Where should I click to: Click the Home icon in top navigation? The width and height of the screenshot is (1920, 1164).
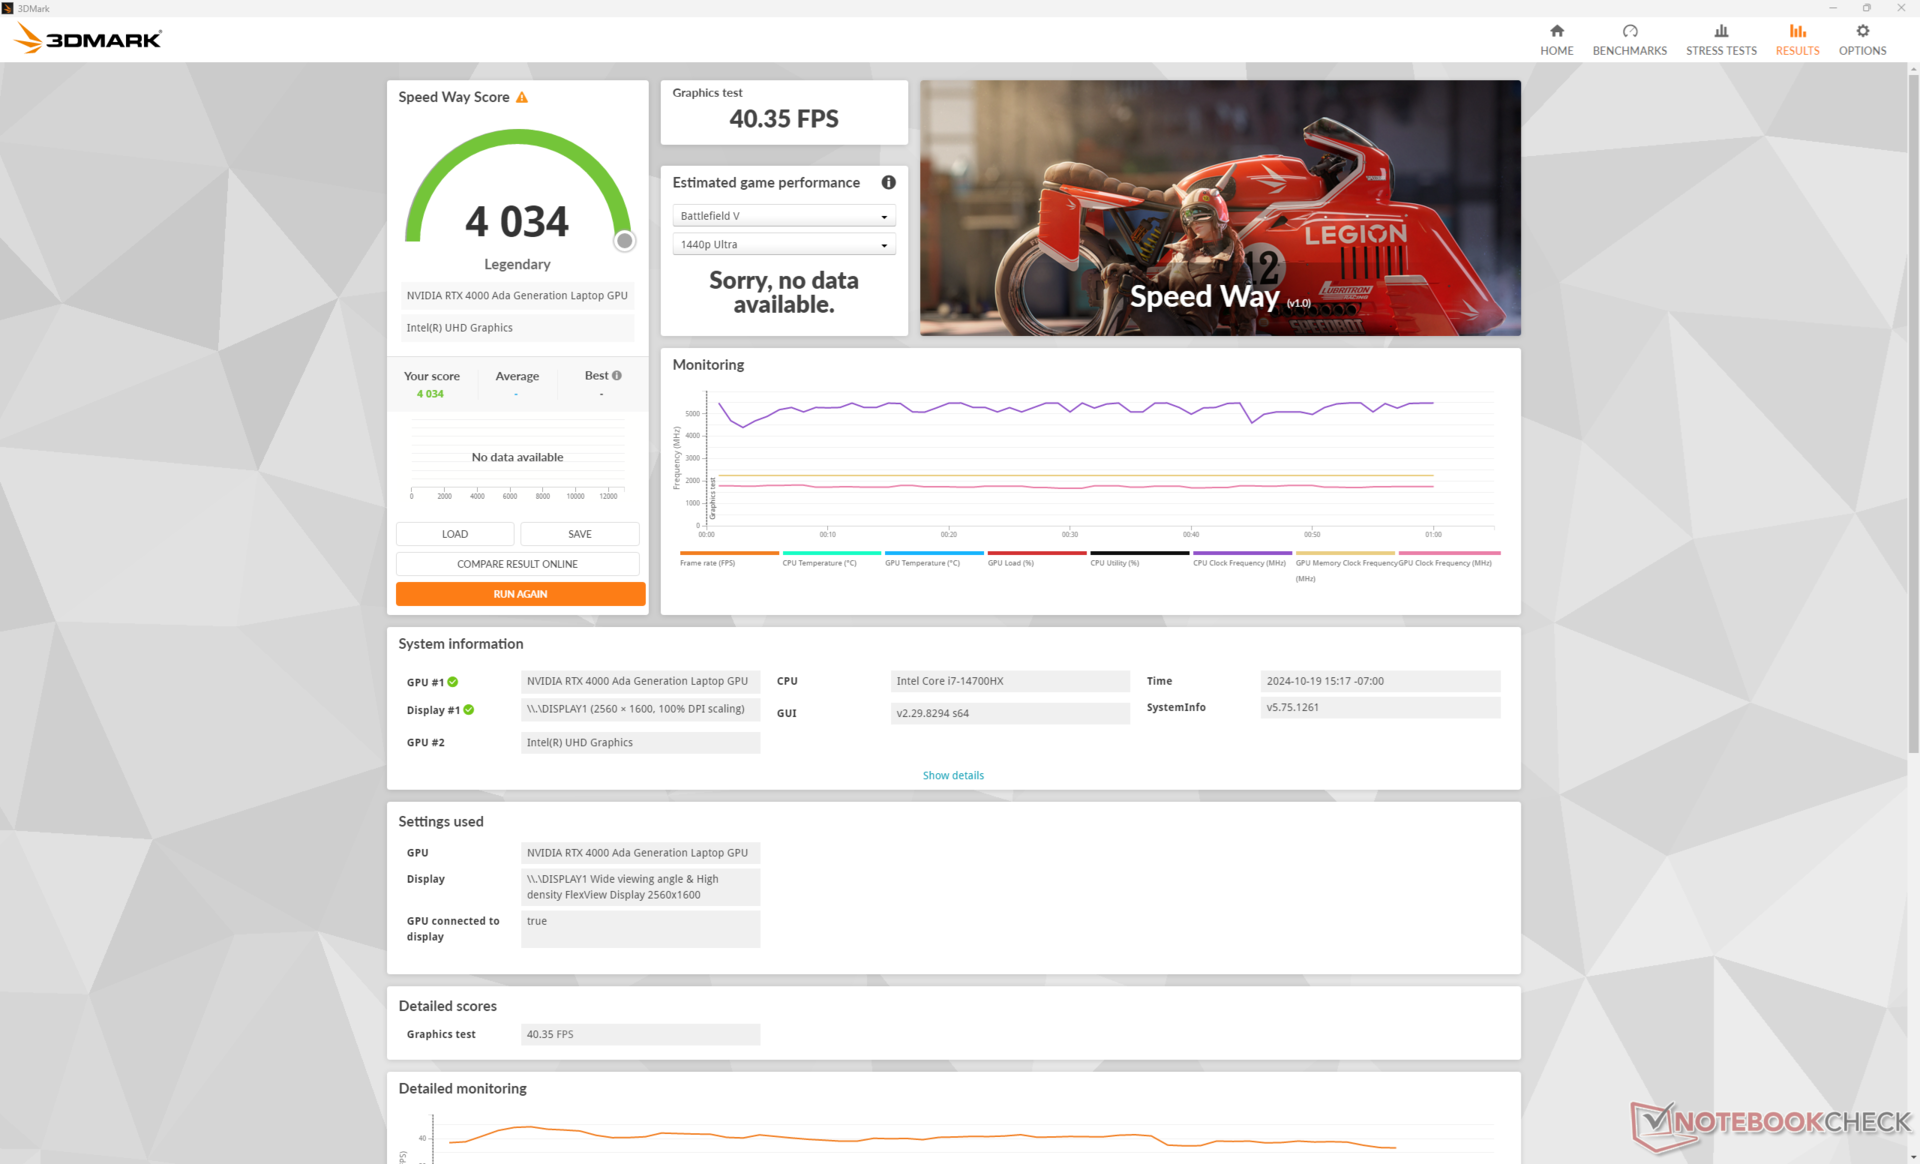(1556, 31)
